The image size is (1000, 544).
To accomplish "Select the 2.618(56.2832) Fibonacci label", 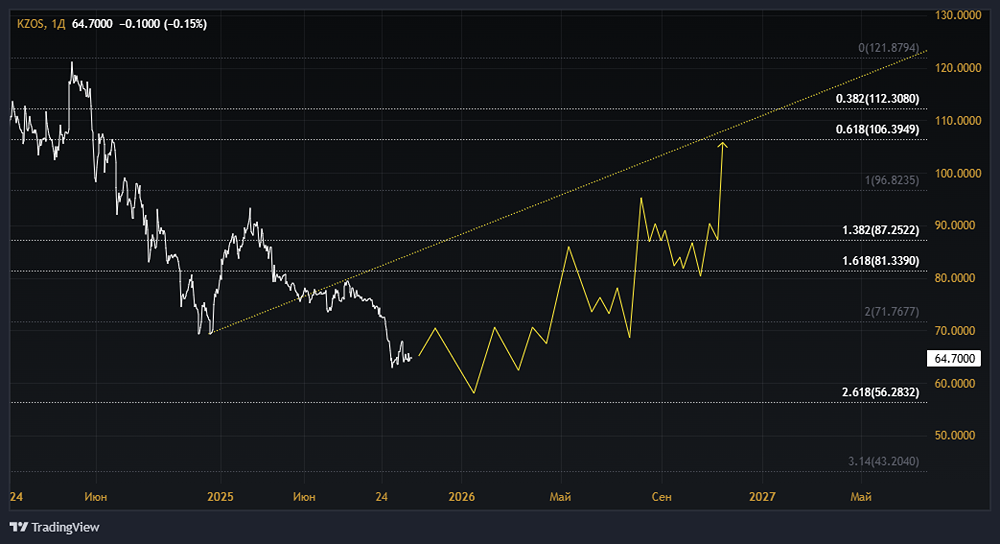I will click(x=881, y=392).
